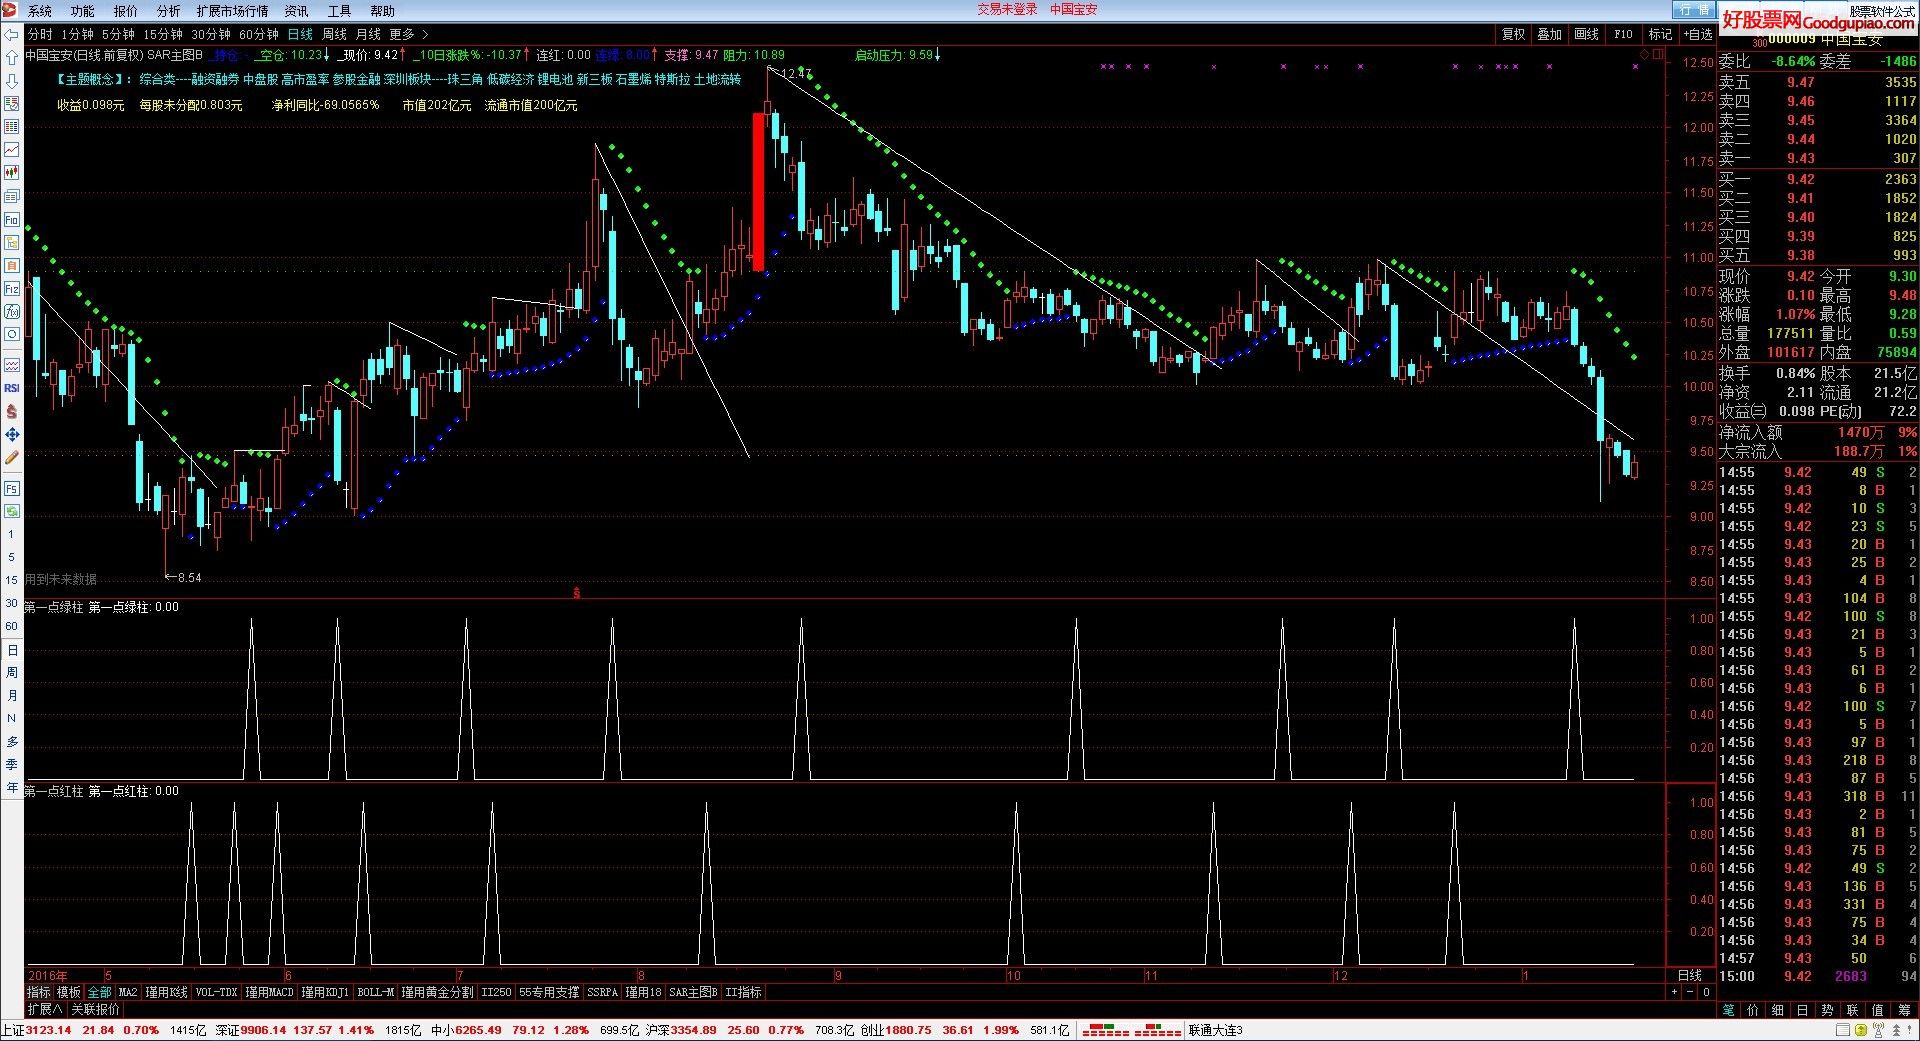Select the BOLL-M indicator tab
1920x1041 pixels.
coord(376,992)
